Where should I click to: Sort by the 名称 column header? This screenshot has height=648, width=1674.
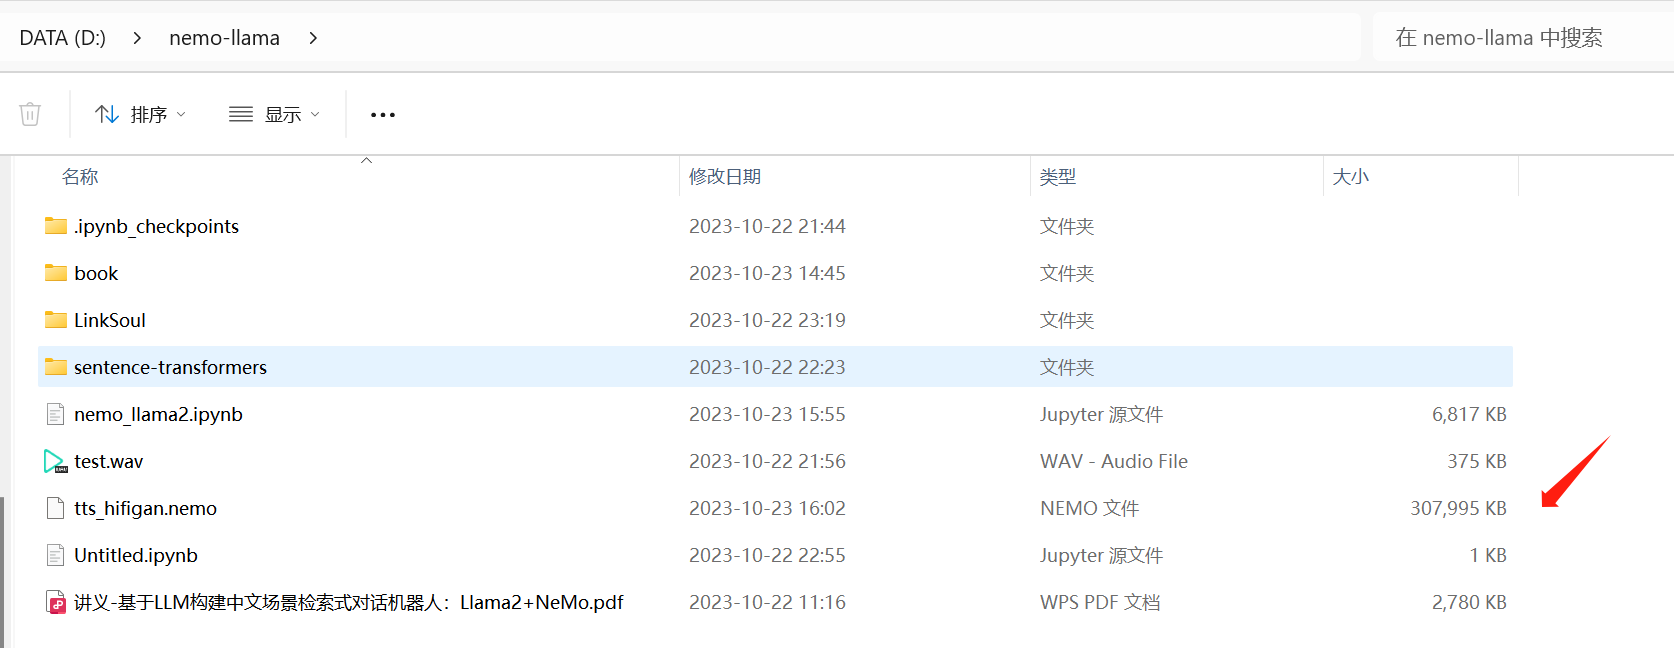[80, 177]
